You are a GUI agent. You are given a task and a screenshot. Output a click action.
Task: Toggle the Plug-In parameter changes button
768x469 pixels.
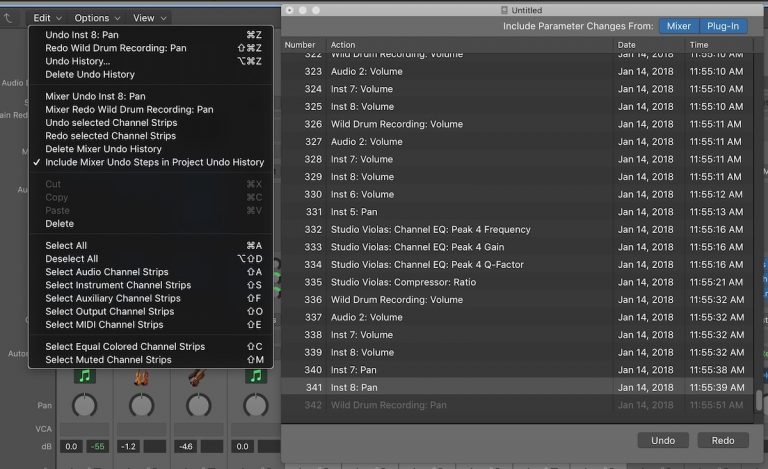722,26
